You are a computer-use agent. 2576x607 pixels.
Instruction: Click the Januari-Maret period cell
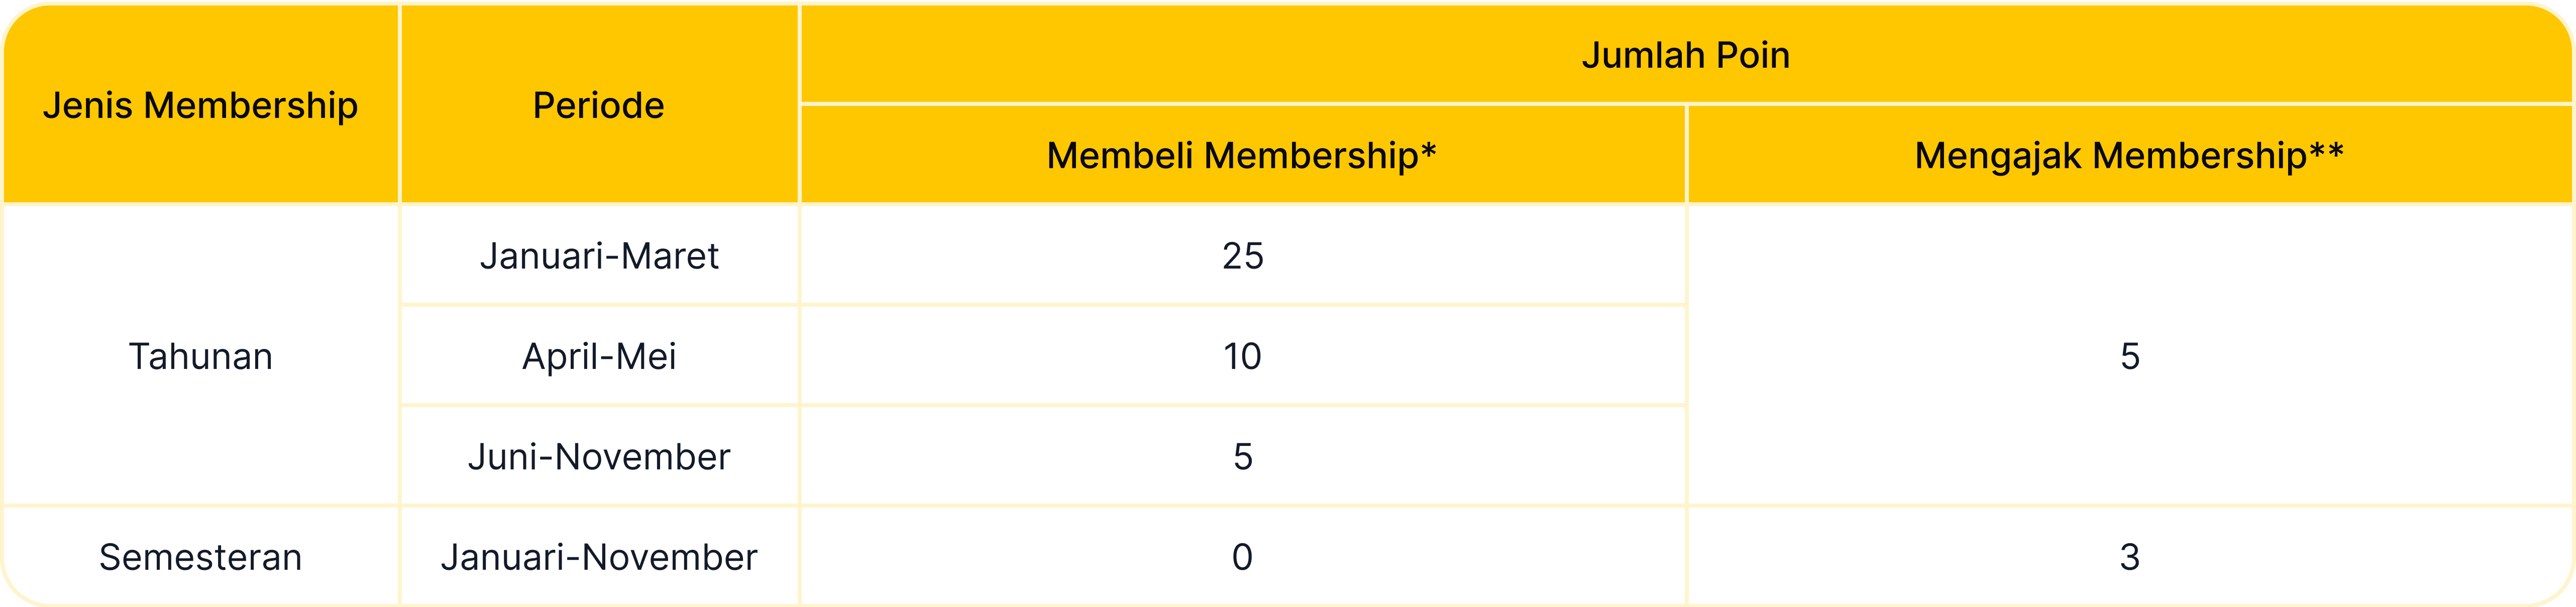pyautogui.click(x=599, y=256)
